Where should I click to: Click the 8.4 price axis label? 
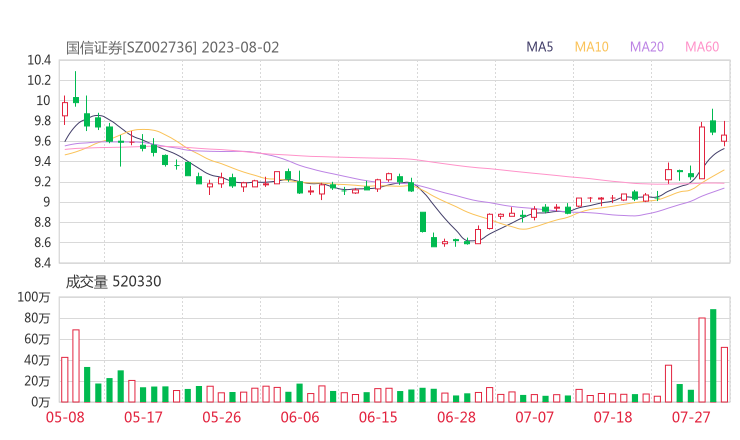[42, 263]
